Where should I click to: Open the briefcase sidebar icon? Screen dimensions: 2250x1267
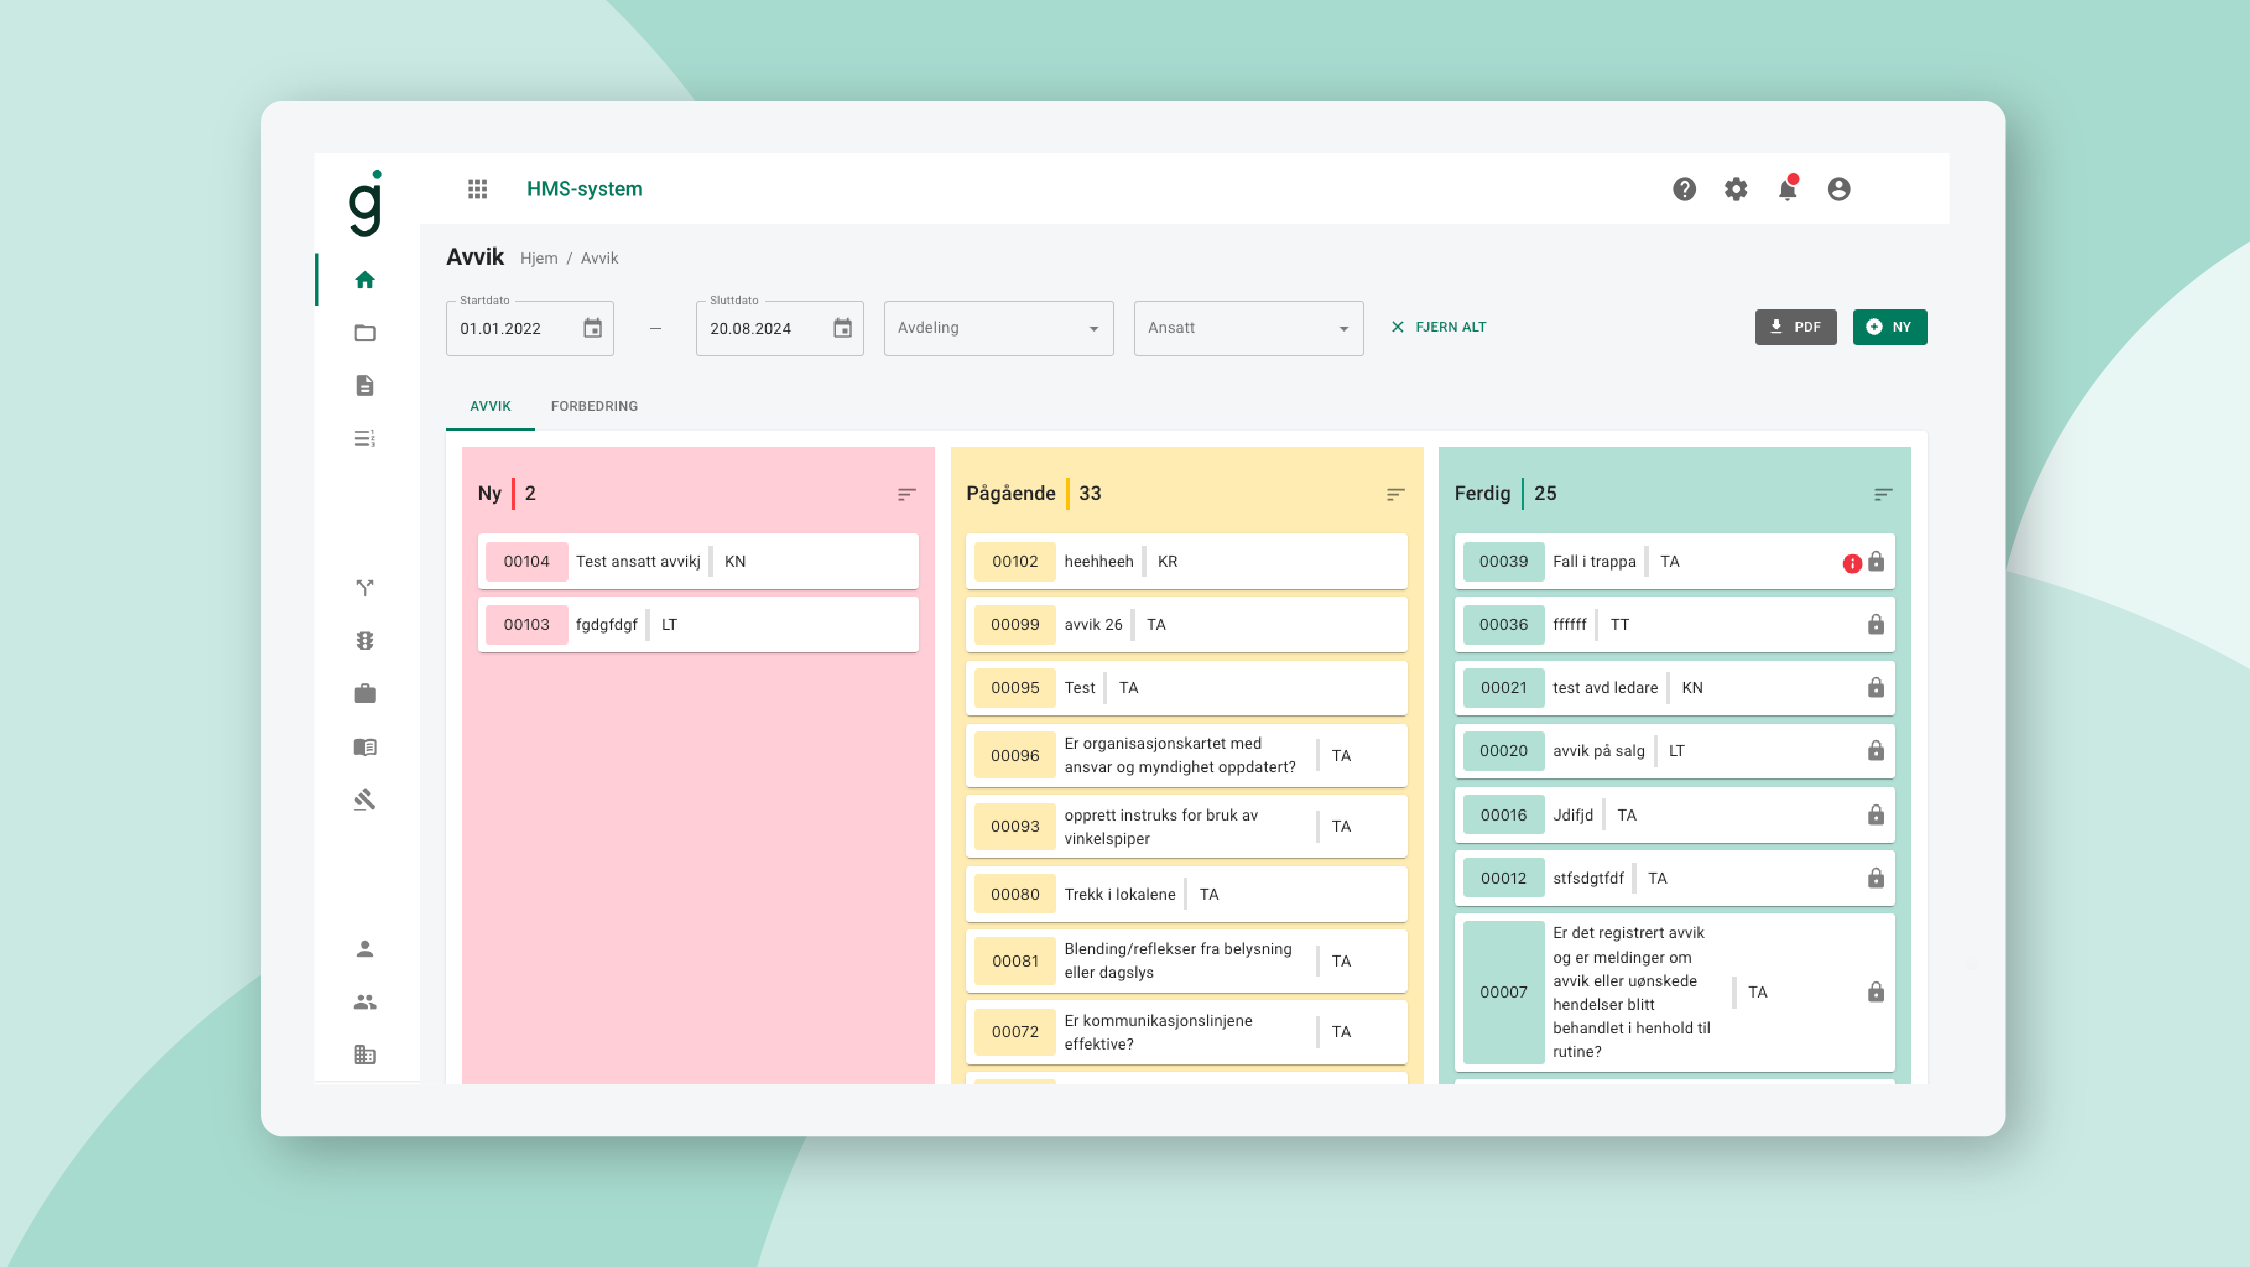point(365,694)
